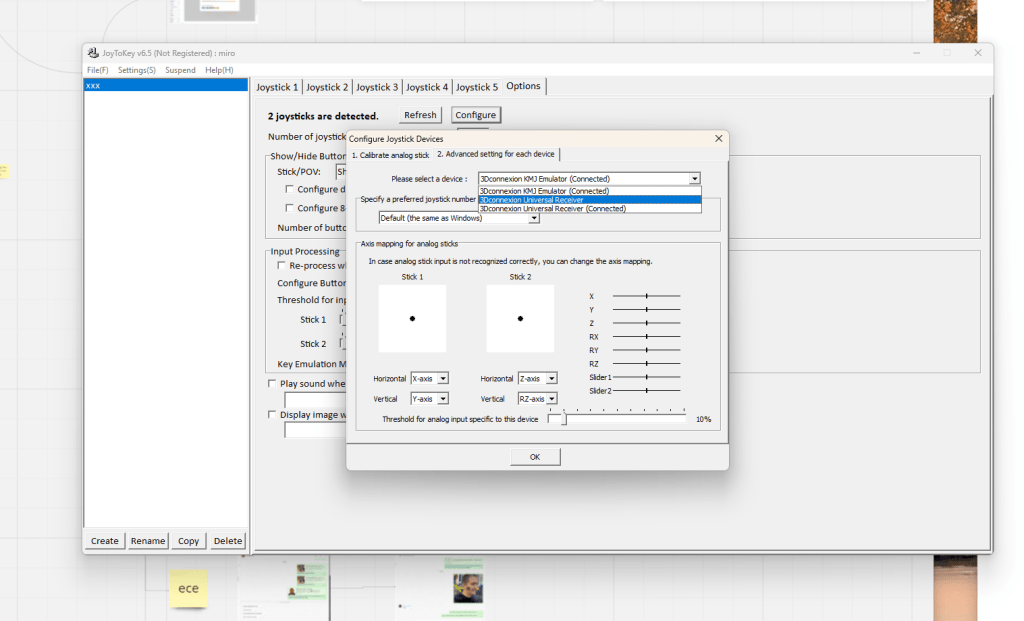The image size is (1024, 621).
Task: Click Delete profile button
Action: [228, 541]
